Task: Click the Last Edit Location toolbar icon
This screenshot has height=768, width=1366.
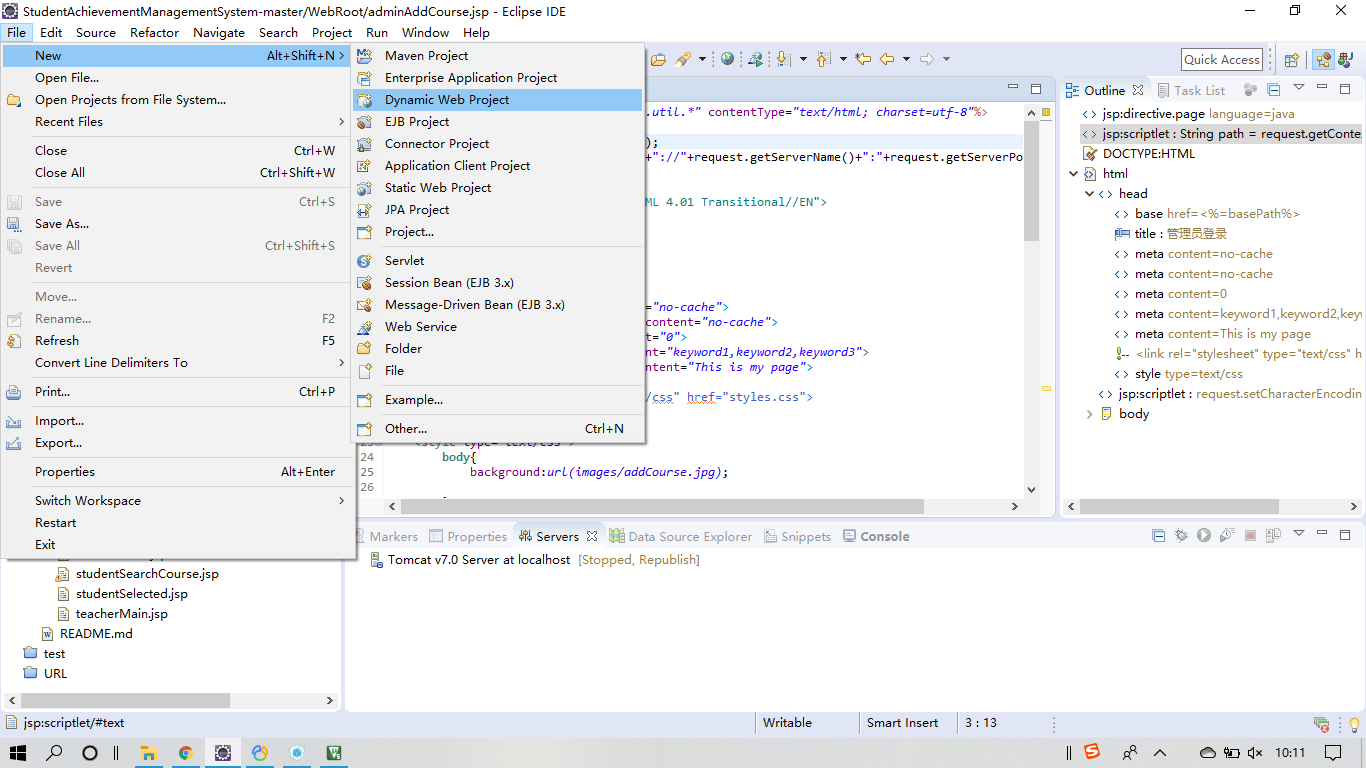Action: tap(863, 59)
